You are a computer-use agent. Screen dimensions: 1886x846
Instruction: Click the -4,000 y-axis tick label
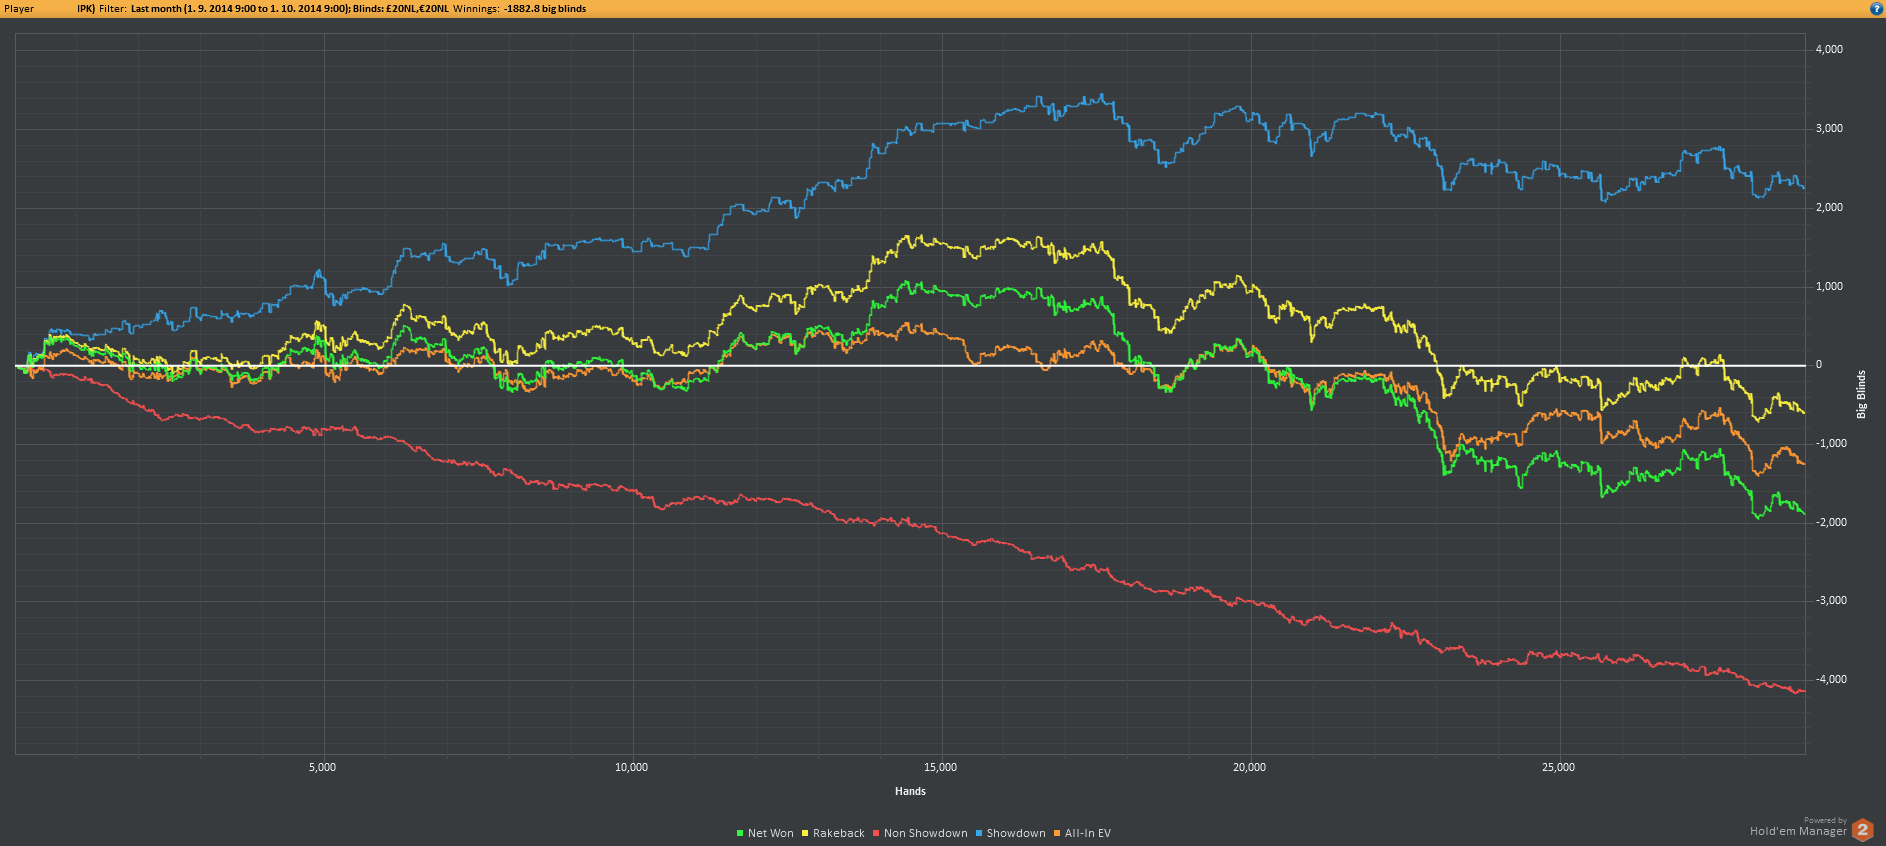pyautogui.click(x=1831, y=679)
